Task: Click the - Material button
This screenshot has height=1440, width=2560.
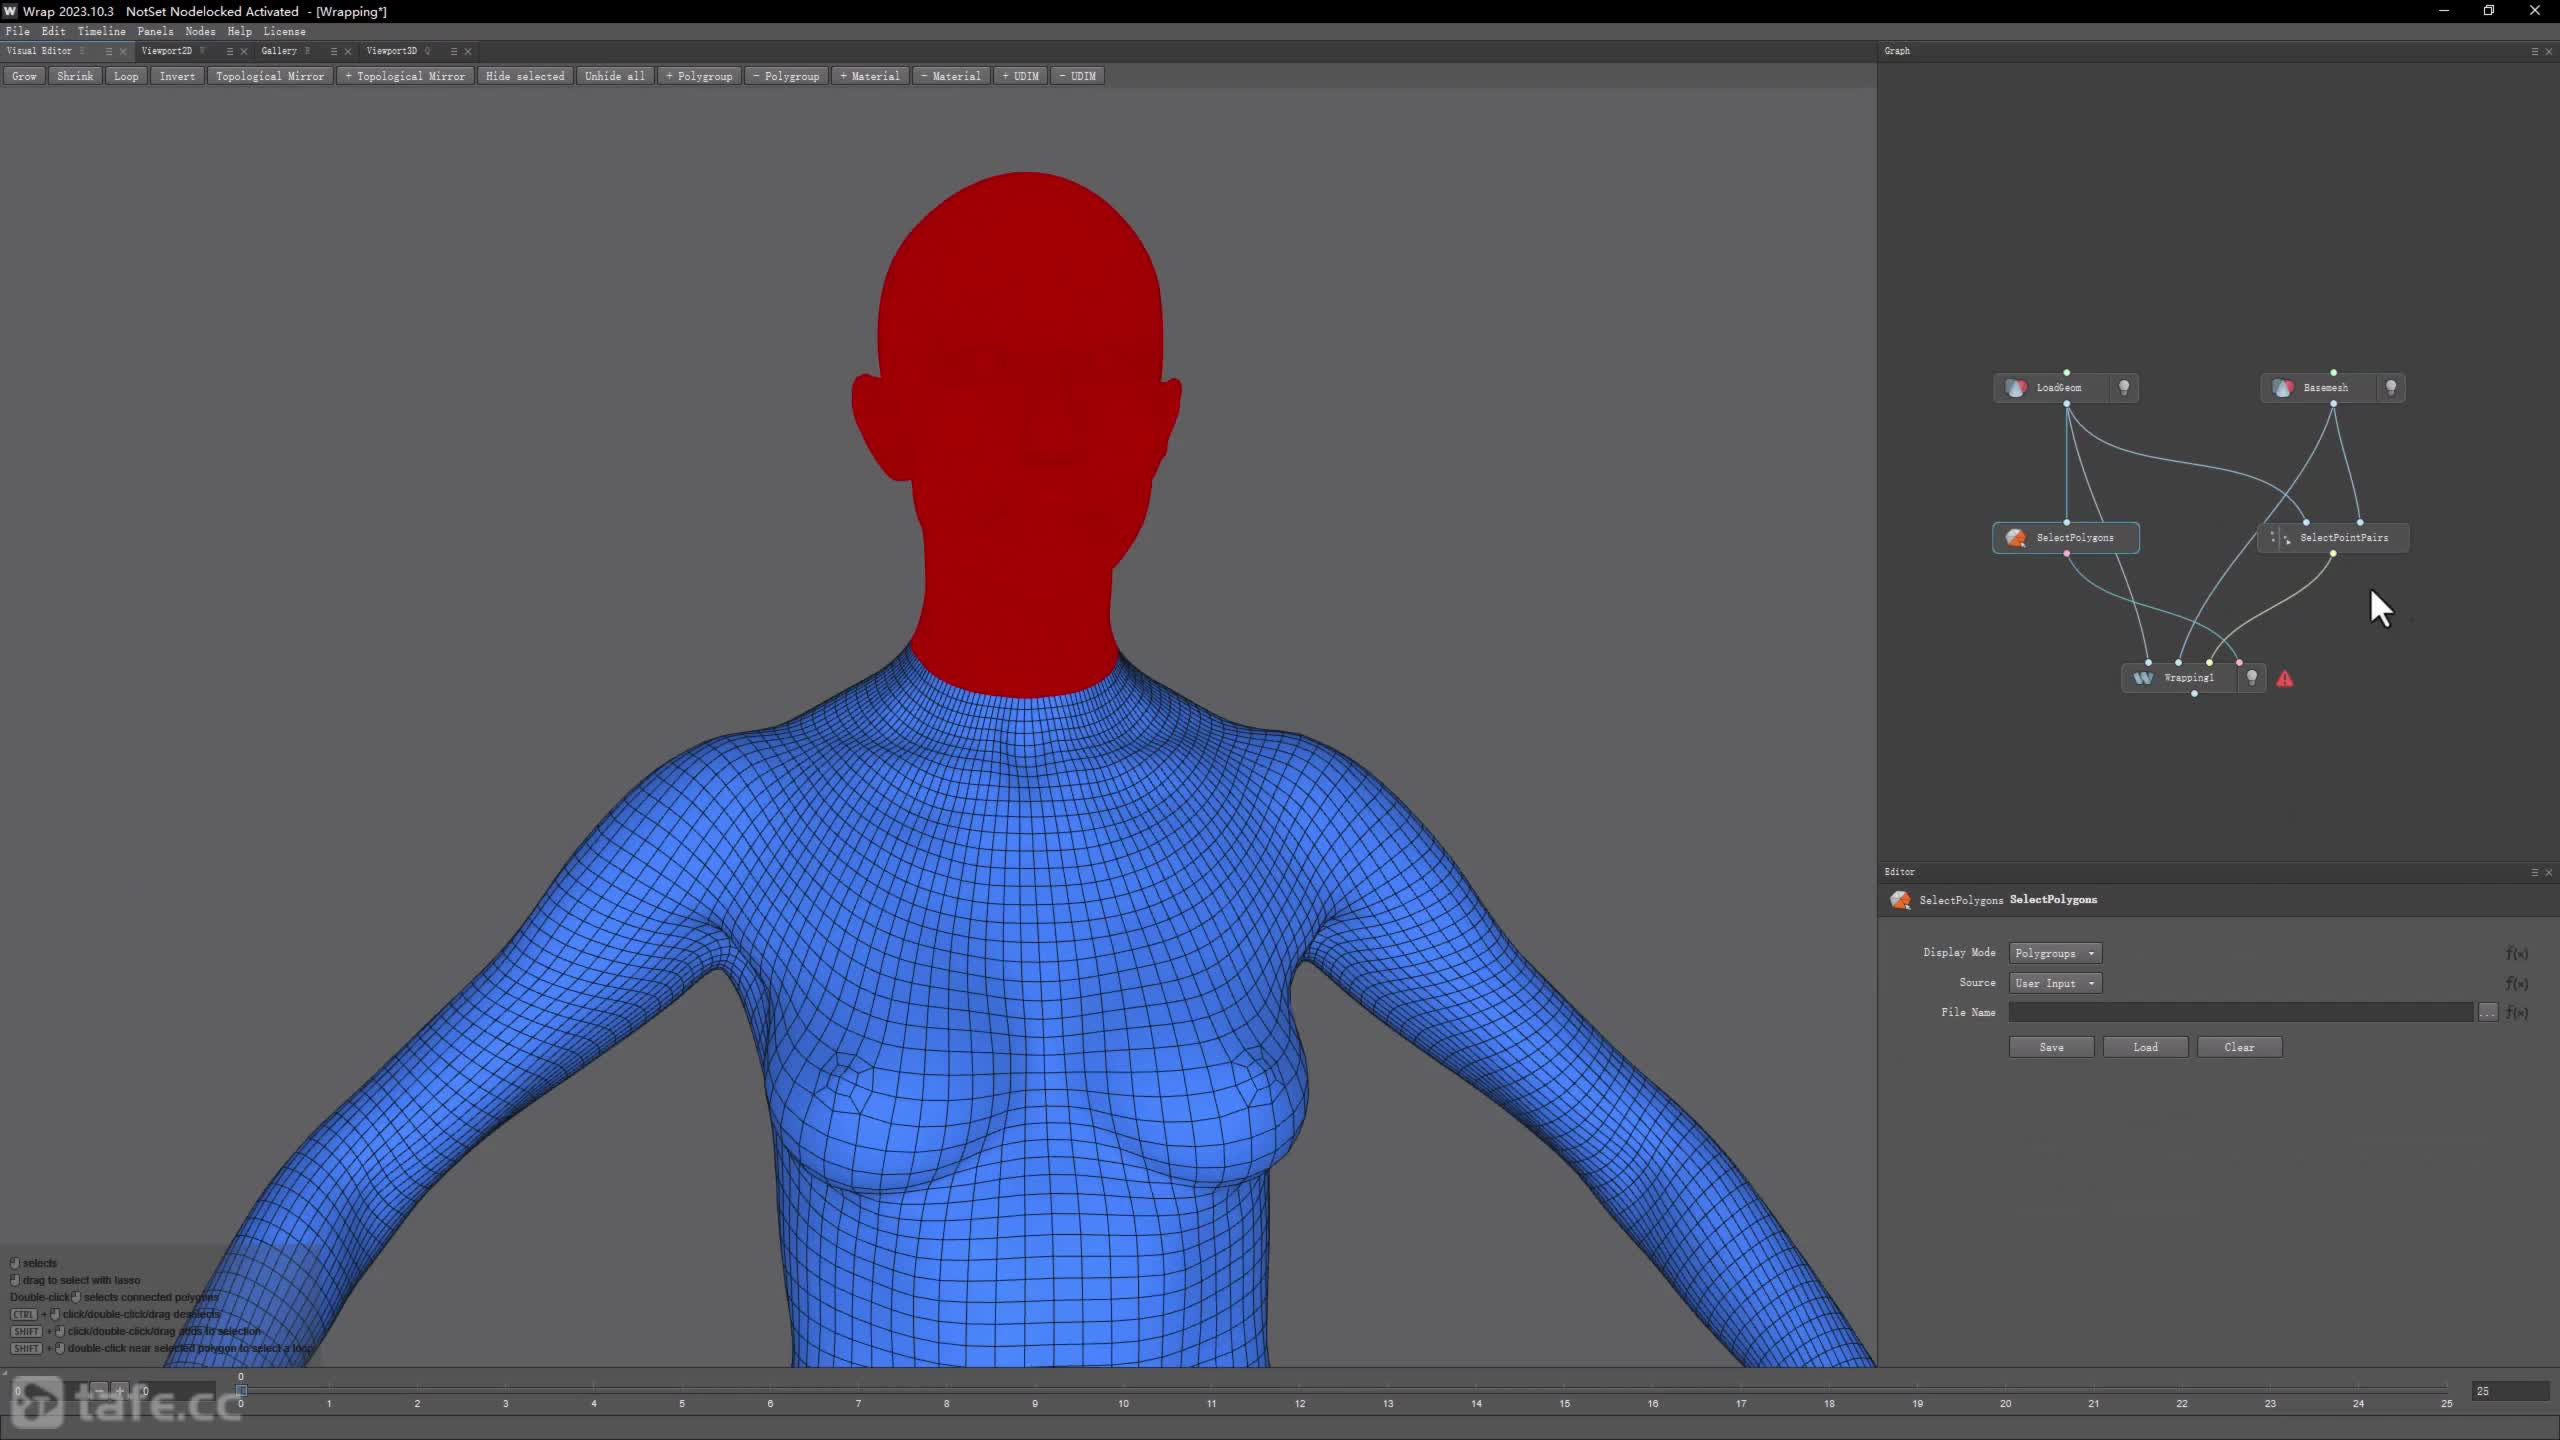Action: (951, 76)
